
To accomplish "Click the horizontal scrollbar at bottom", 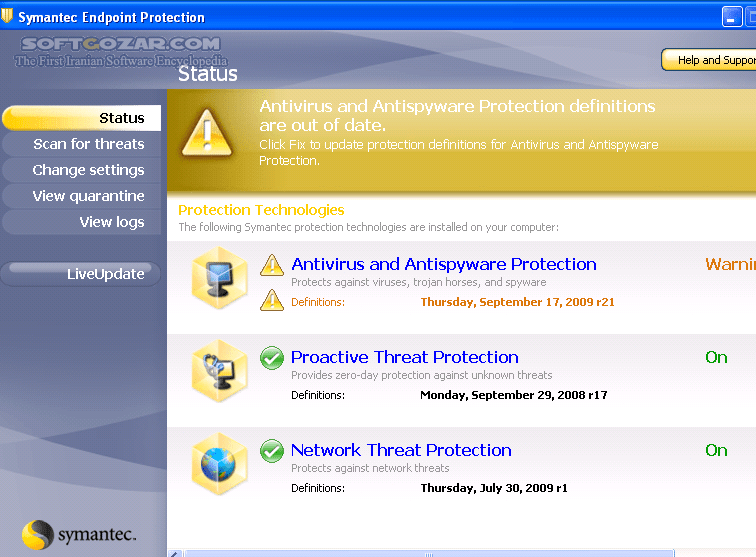I will [429, 553].
